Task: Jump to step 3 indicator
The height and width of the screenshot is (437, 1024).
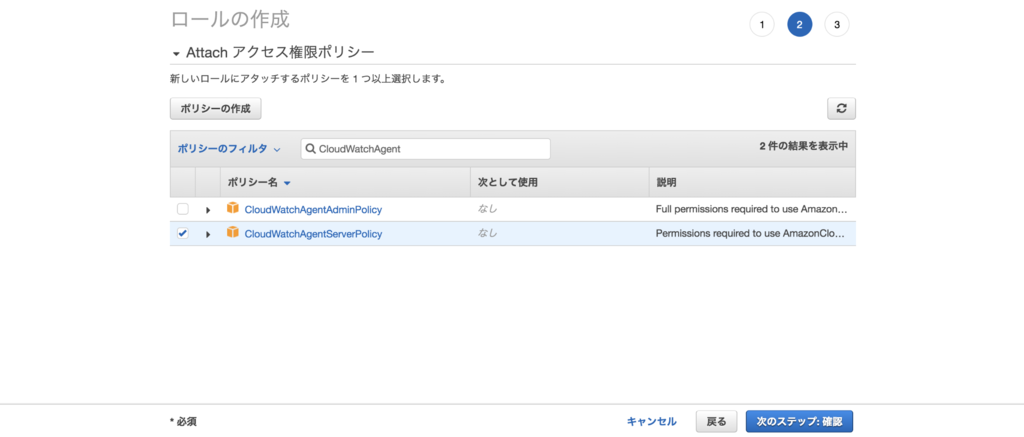Action: coord(837,25)
